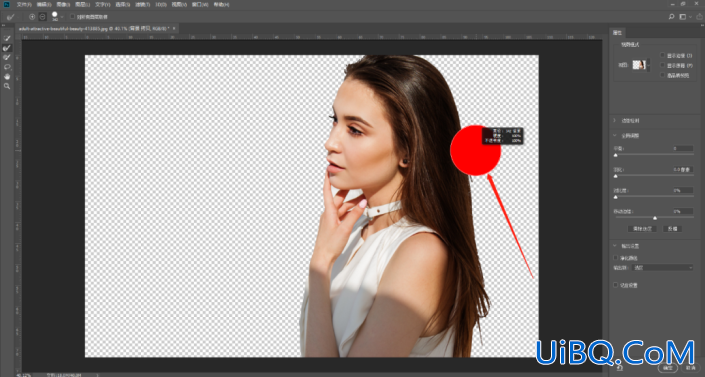Open the Filter menu
This screenshot has width=705, height=377.
pyautogui.click(x=143, y=4)
